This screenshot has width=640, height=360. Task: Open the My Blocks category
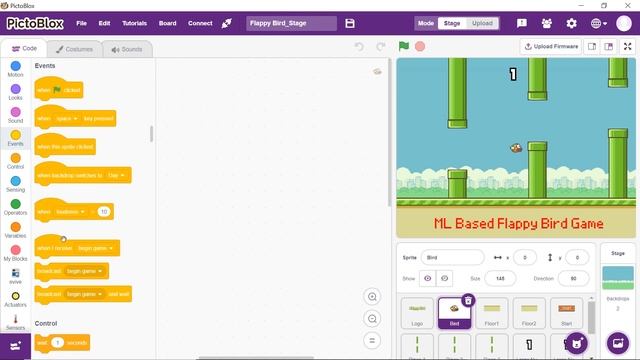tap(16, 253)
